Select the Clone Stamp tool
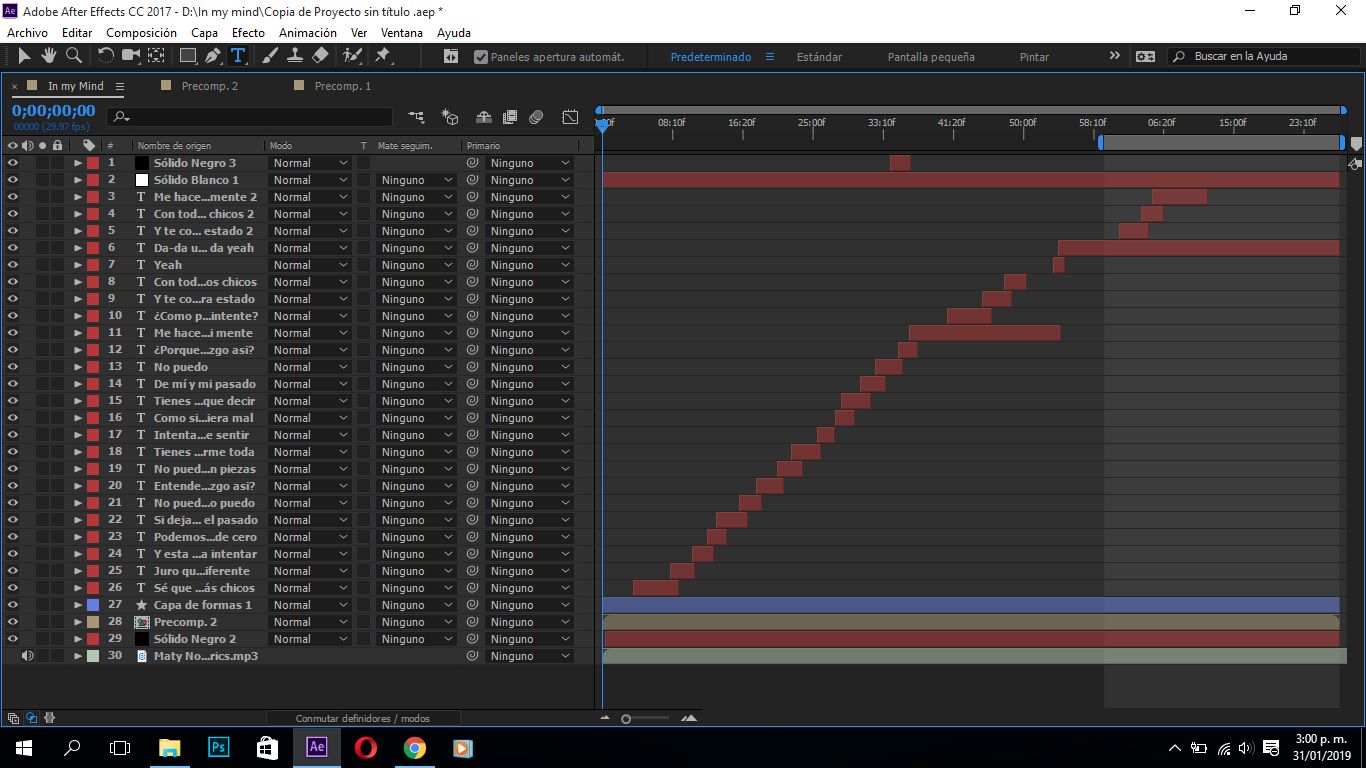Image resolution: width=1366 pixels, height=768 pixels. 295,56
